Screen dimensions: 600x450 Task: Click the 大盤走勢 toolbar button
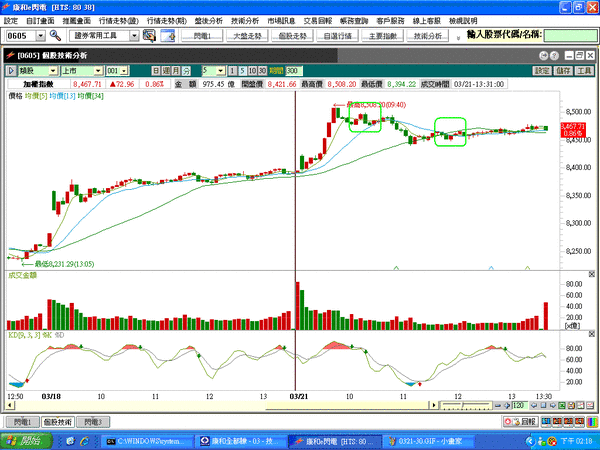coord(247,36)
